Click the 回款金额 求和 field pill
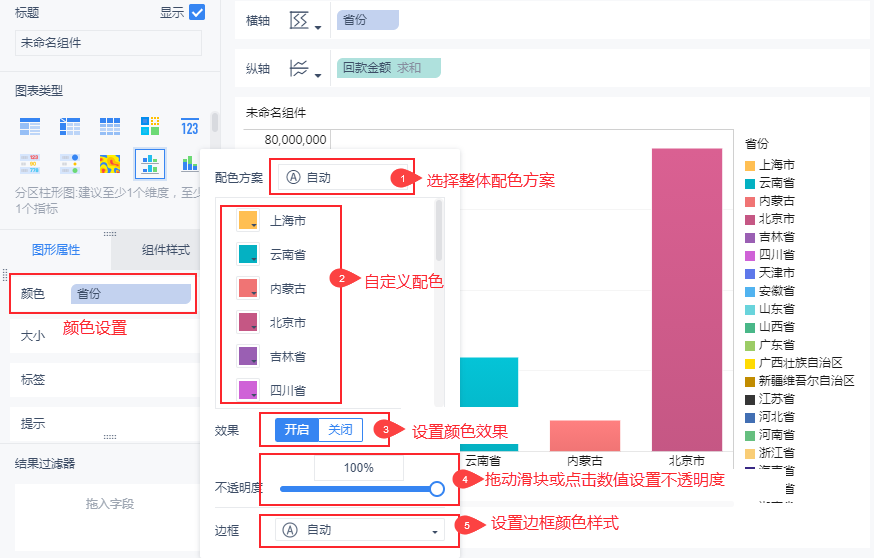The image size is (874, 558). pyautogui.click(x=389, y=68)
